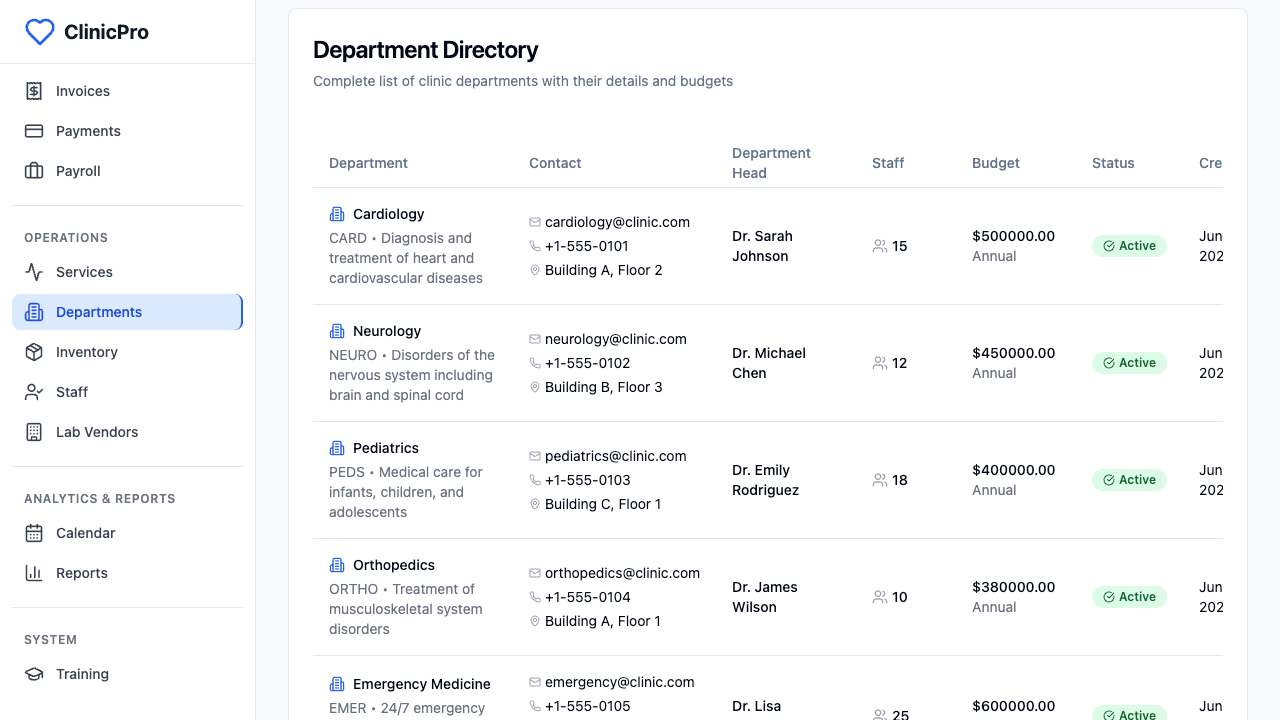Click the Invoices receipt icon in sidebar

click(34, 91)
